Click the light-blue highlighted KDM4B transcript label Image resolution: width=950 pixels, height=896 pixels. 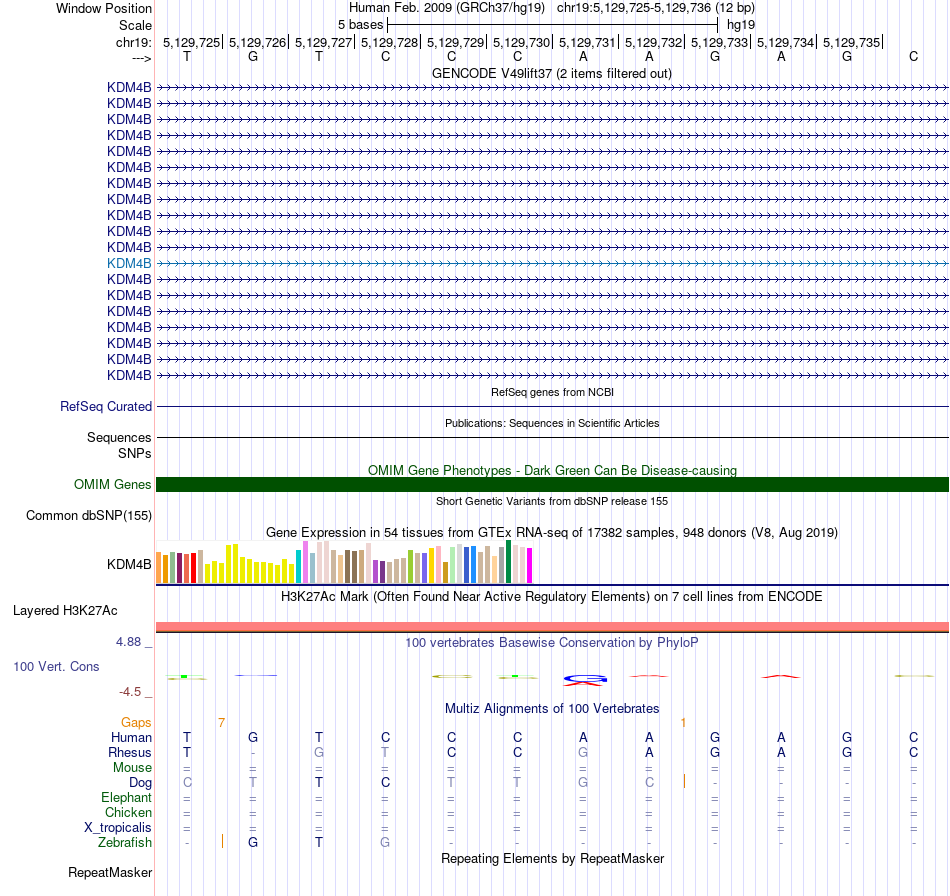[129, 264]
